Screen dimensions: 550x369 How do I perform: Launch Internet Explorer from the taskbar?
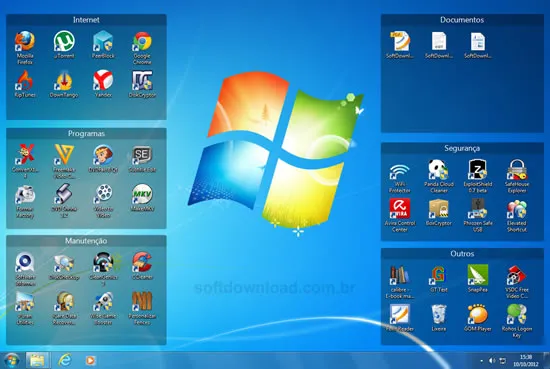click(65, 360)
